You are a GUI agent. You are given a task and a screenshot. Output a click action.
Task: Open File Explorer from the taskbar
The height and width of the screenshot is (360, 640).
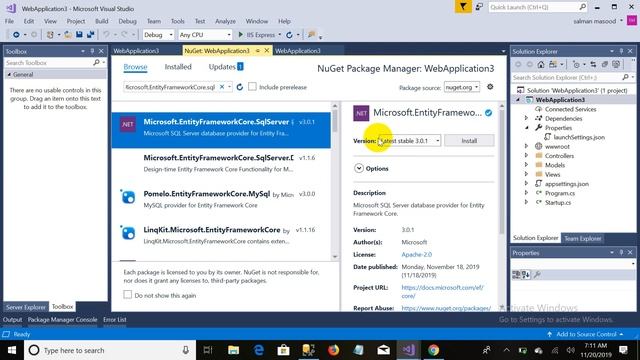click(233, 350)
